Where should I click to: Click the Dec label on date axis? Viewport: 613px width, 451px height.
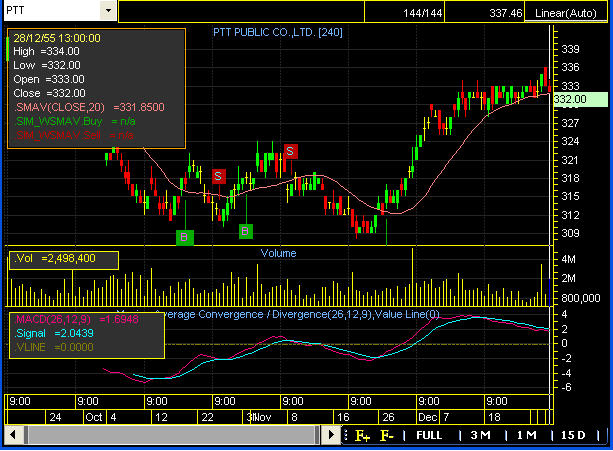(427, 417)
